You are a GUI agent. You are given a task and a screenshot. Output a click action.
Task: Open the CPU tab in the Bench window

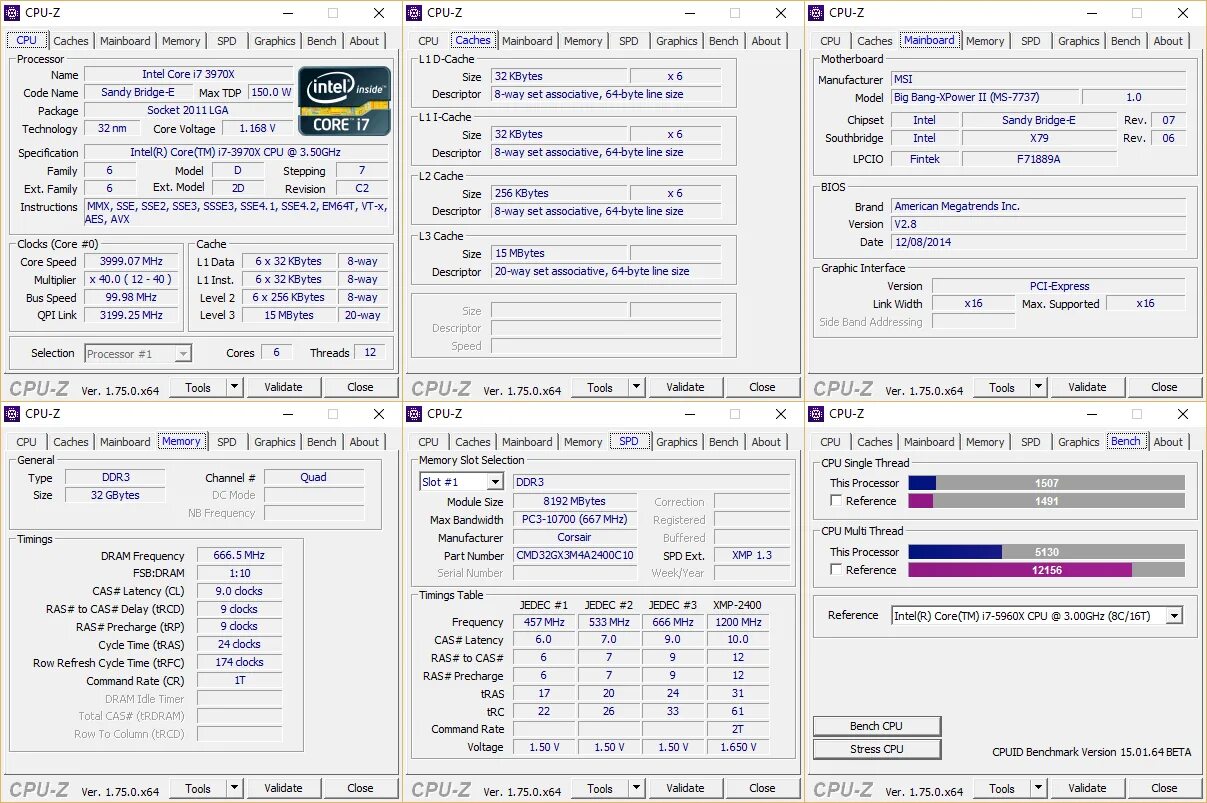click(x=830, y=442)
